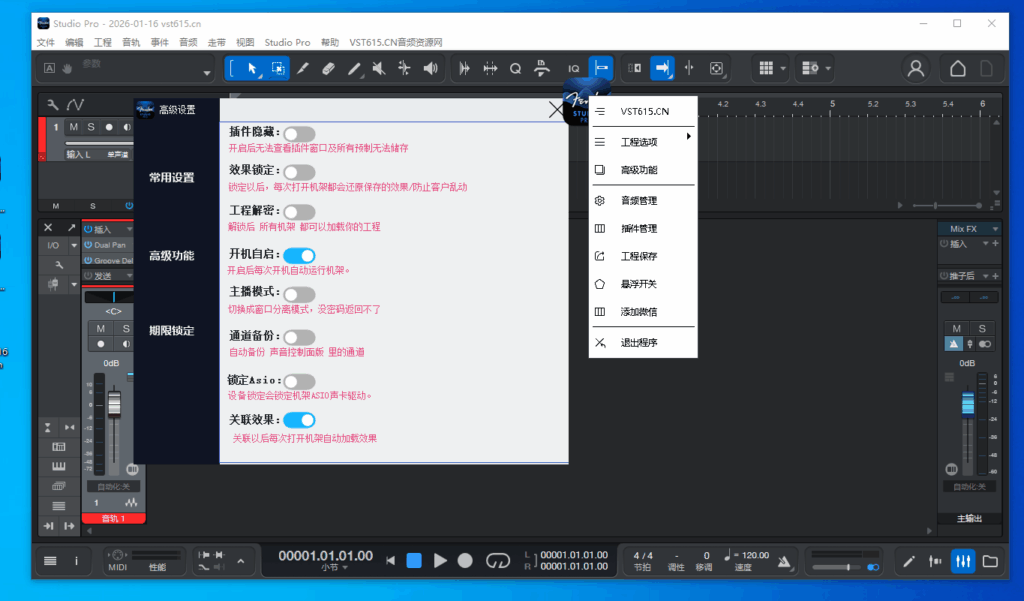Select the Paint tool in the toolbar
The width and height of the screenshot is (1024, 601).
coord(302,68)
